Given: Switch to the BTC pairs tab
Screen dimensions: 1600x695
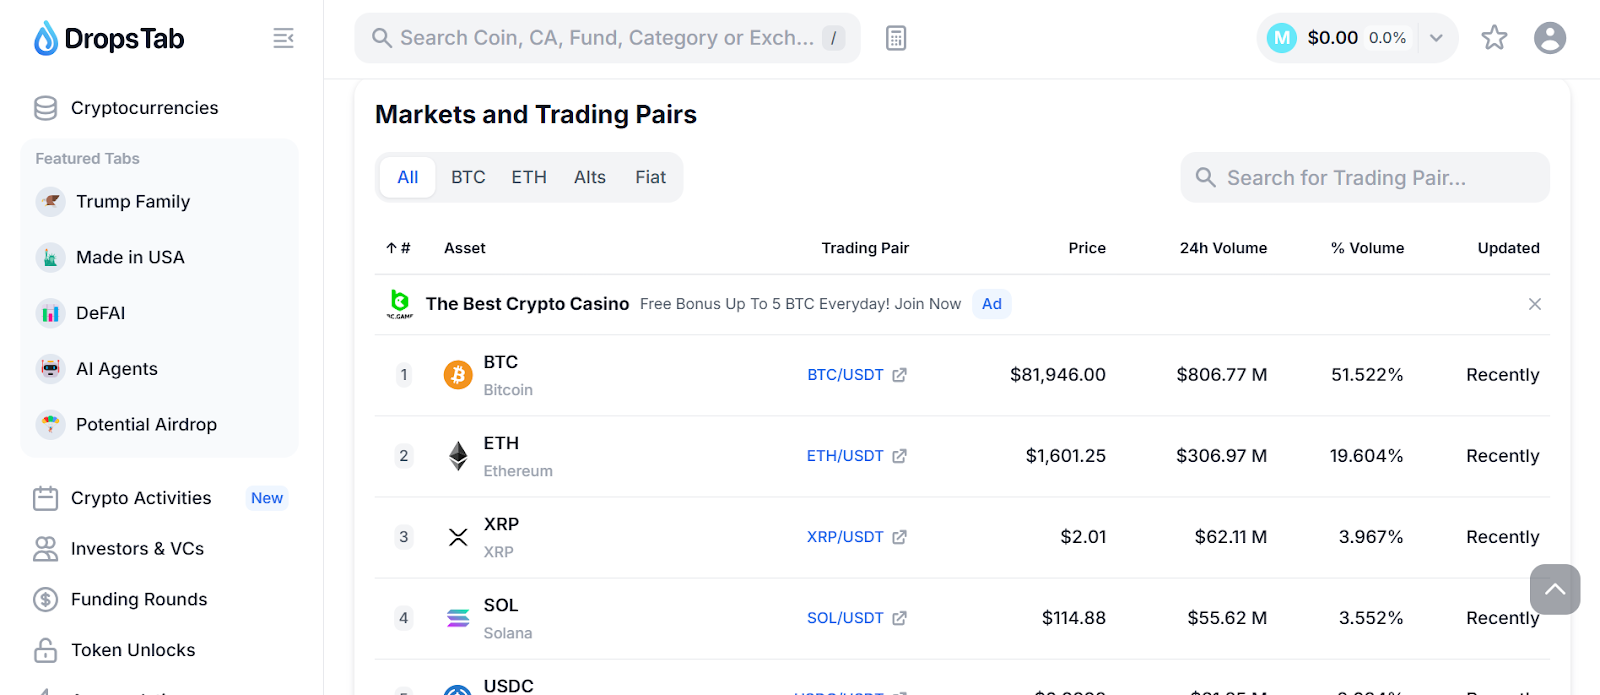Looking at the screenshot, I should (x=468, y=177).
